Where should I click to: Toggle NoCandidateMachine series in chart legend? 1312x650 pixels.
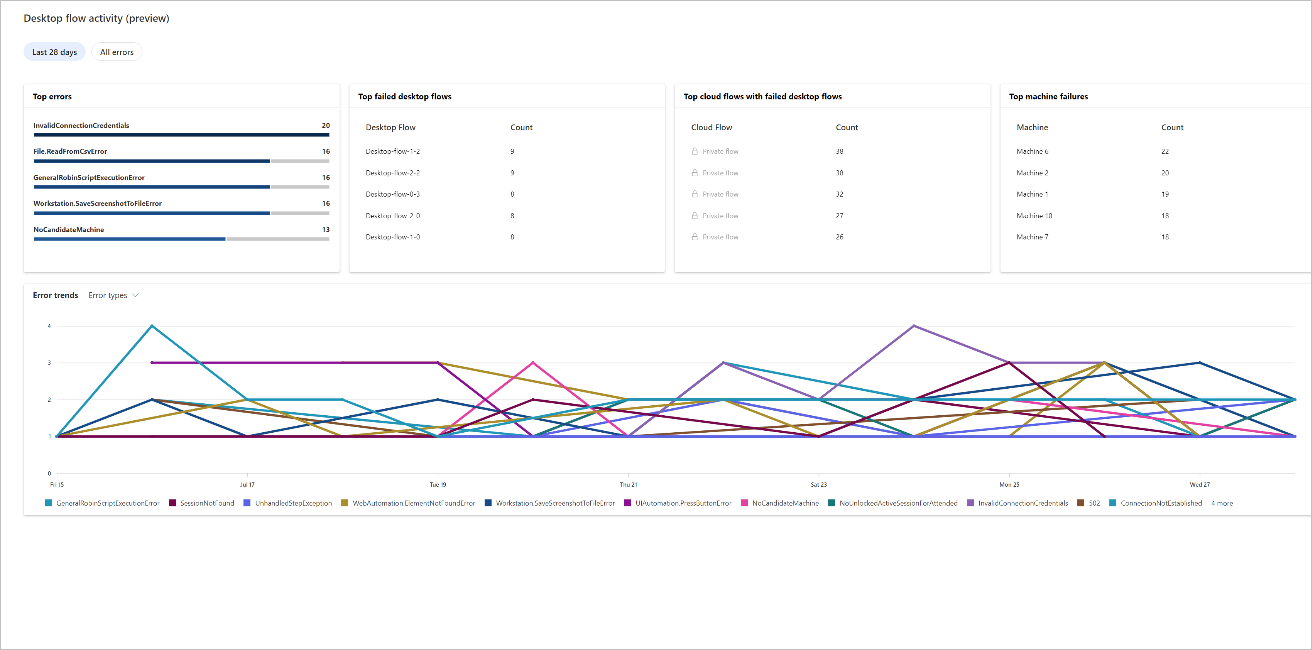(x=785, y=503)
